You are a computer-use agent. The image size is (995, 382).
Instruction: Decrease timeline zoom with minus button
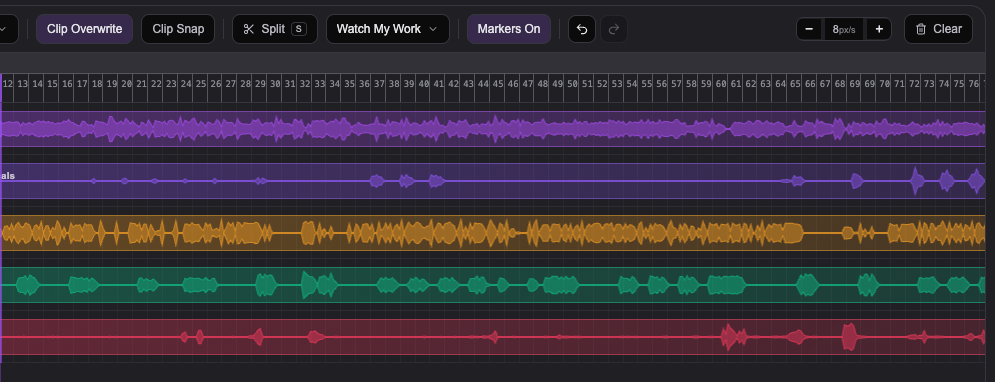pos(810,29)
